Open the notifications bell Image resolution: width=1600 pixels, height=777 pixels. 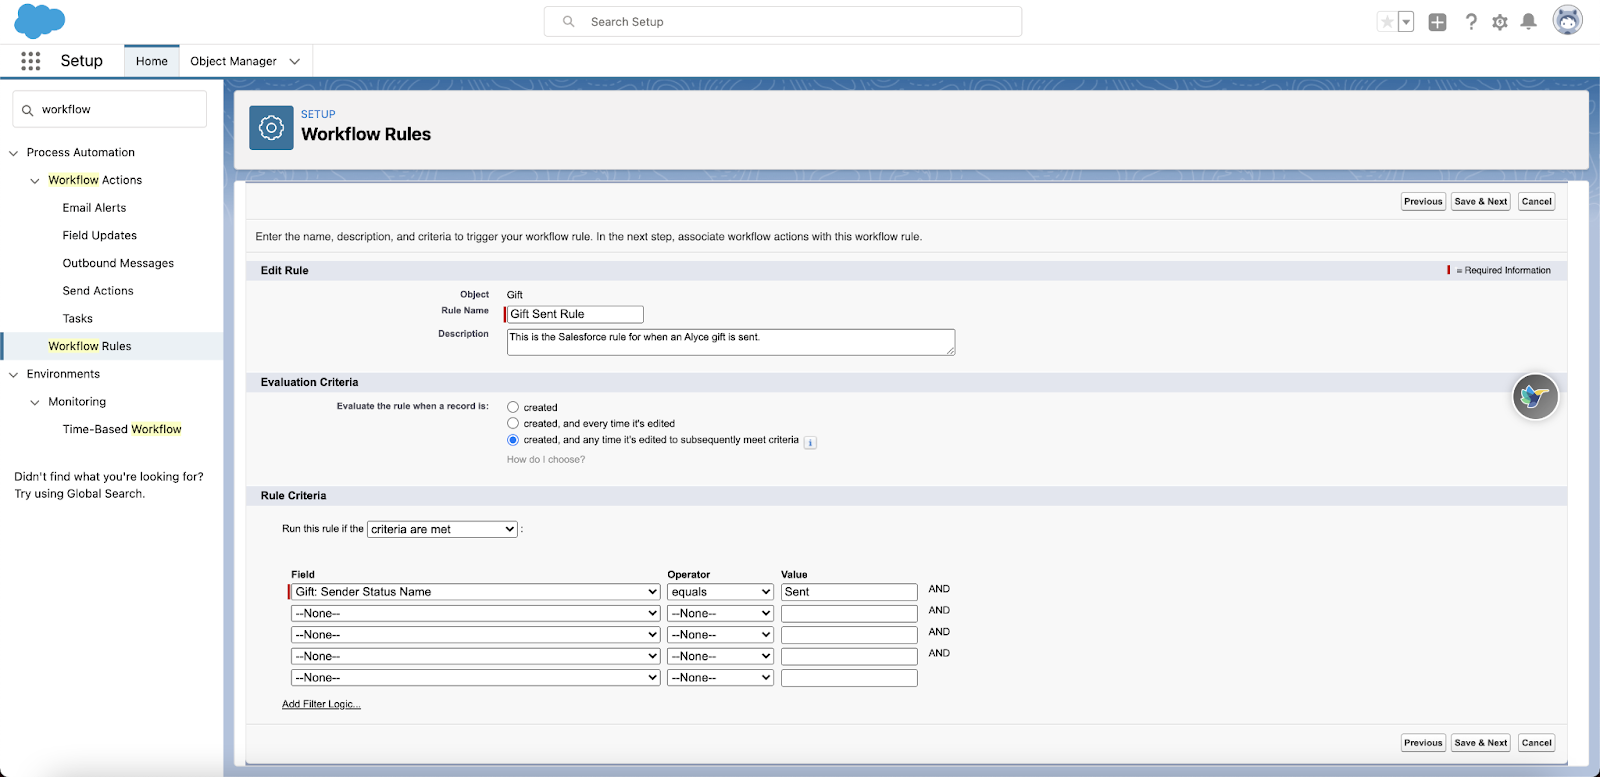[1529, 22]
